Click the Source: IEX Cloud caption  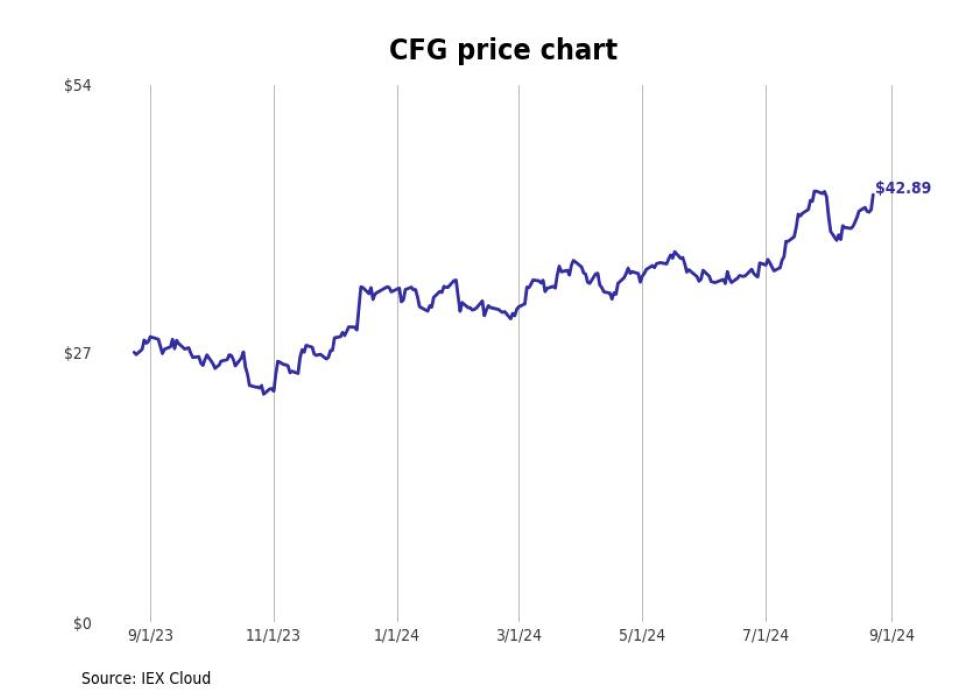click(146, 678)
